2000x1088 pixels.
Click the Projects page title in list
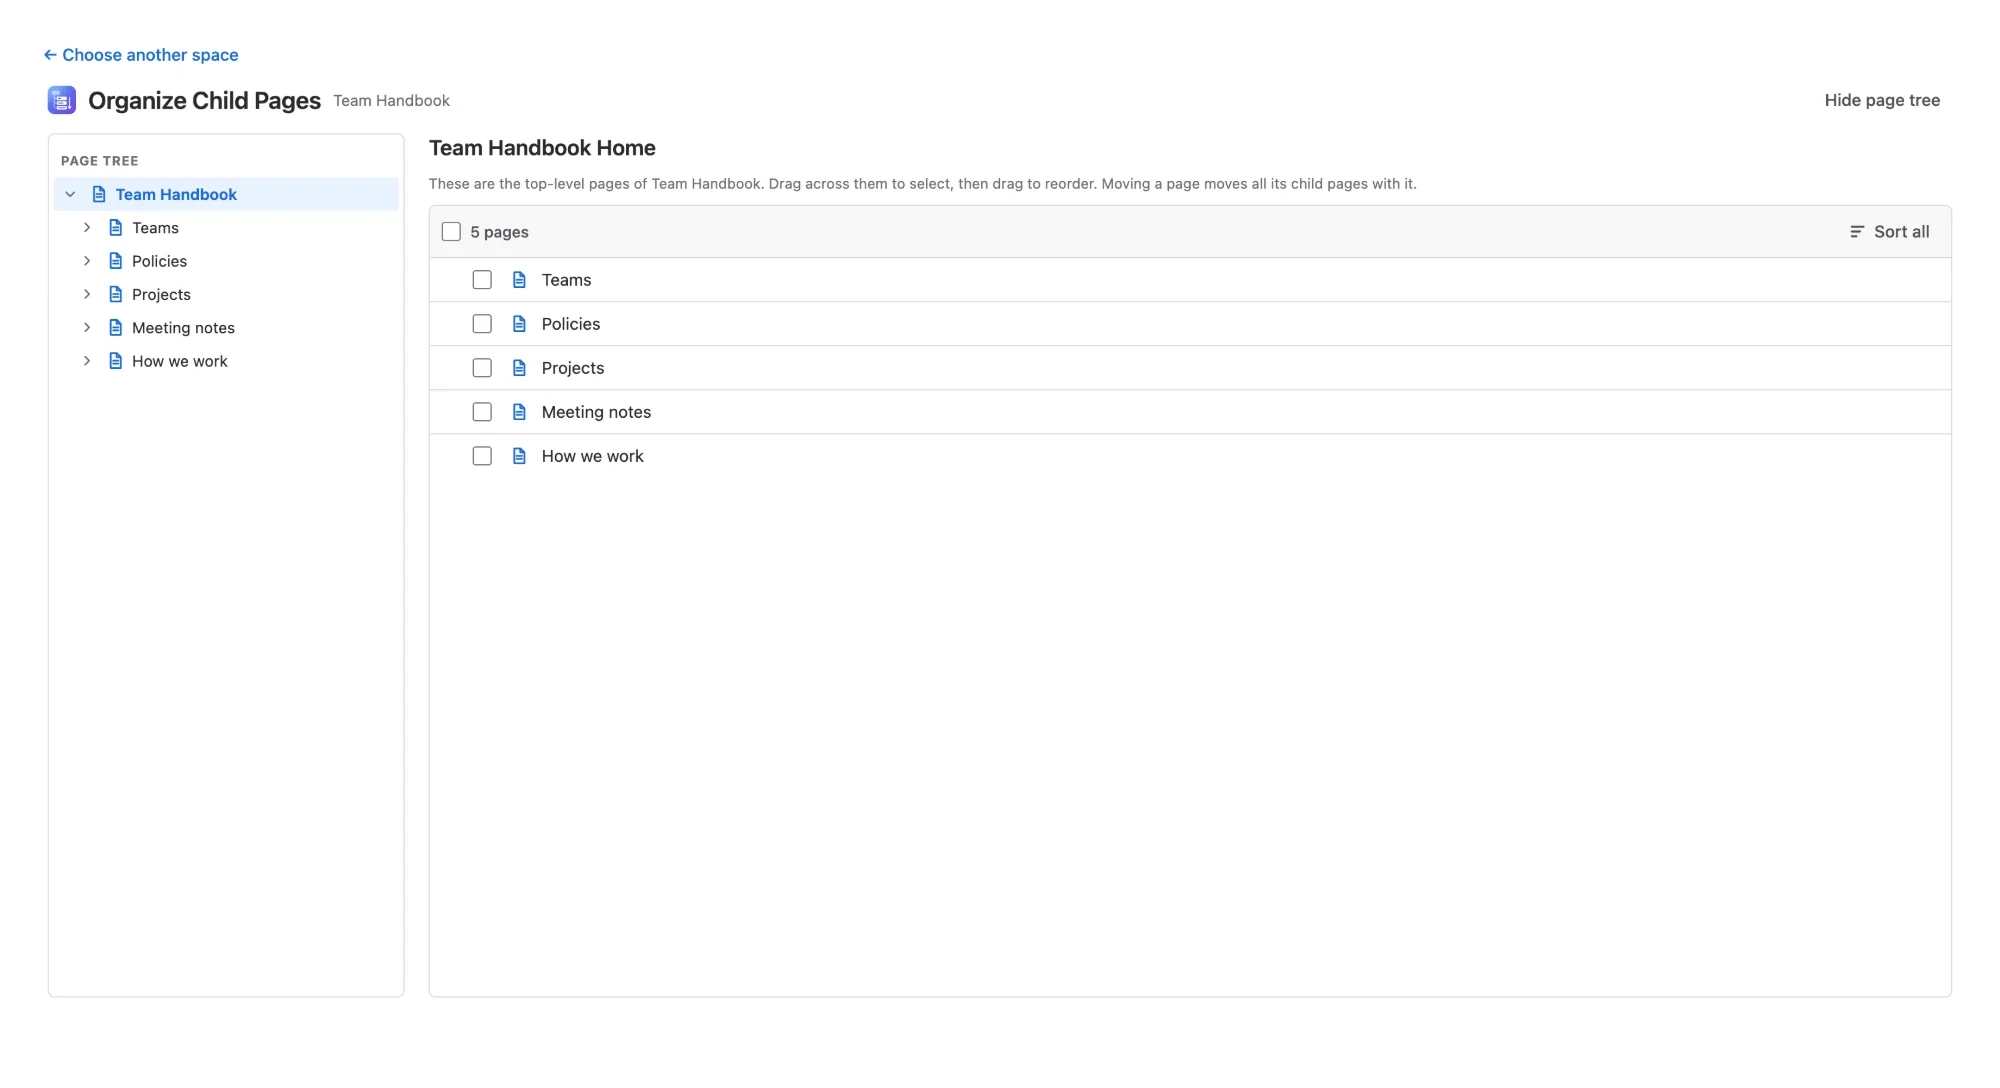tap(573, 368)
